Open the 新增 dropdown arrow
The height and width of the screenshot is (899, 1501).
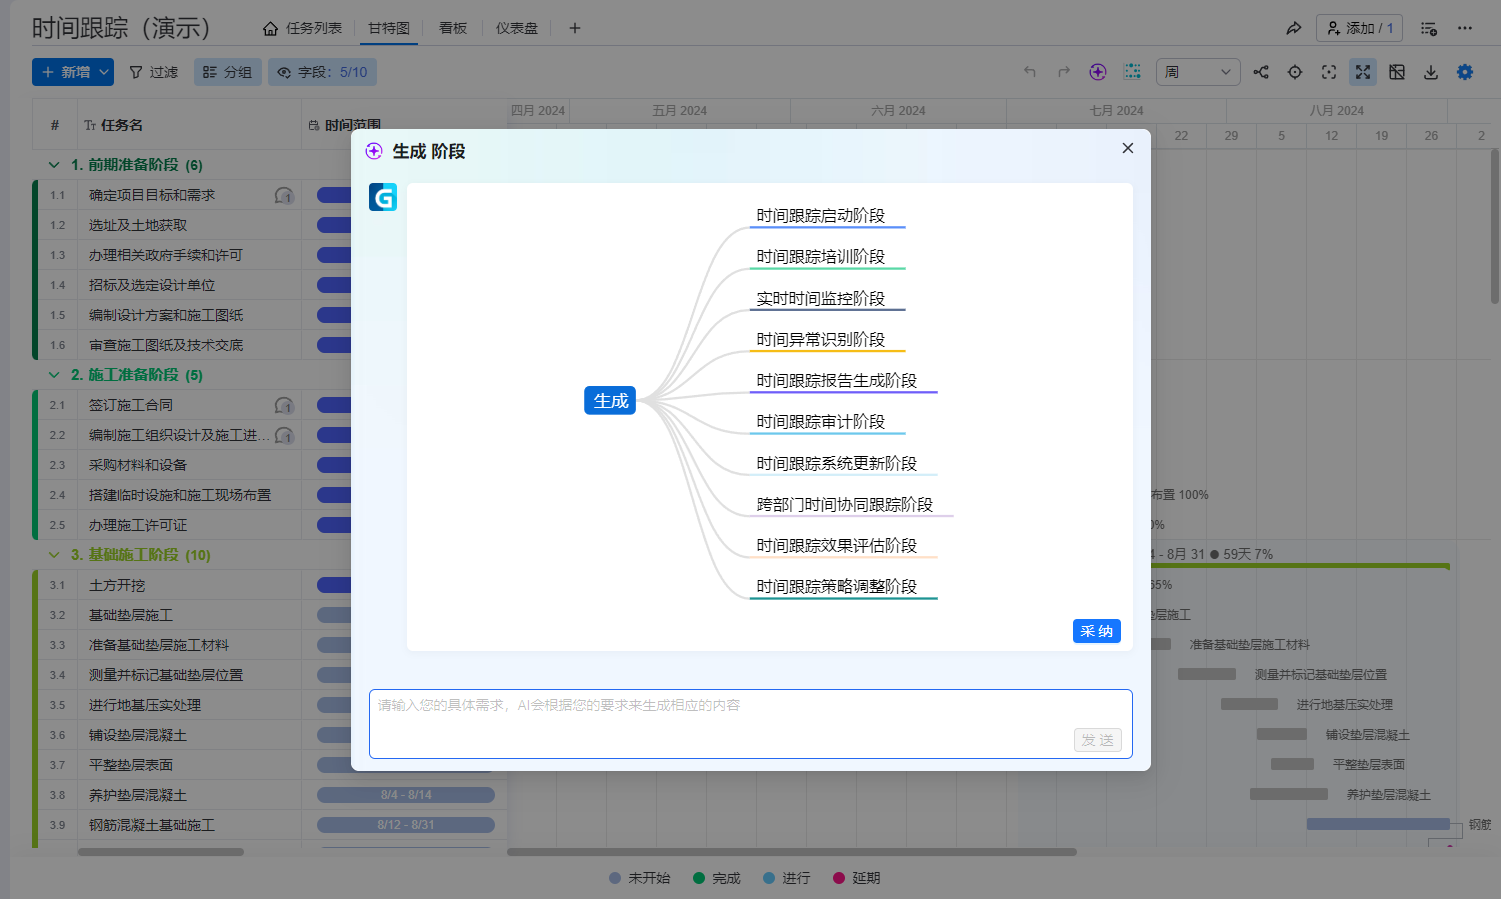(105, 72)
